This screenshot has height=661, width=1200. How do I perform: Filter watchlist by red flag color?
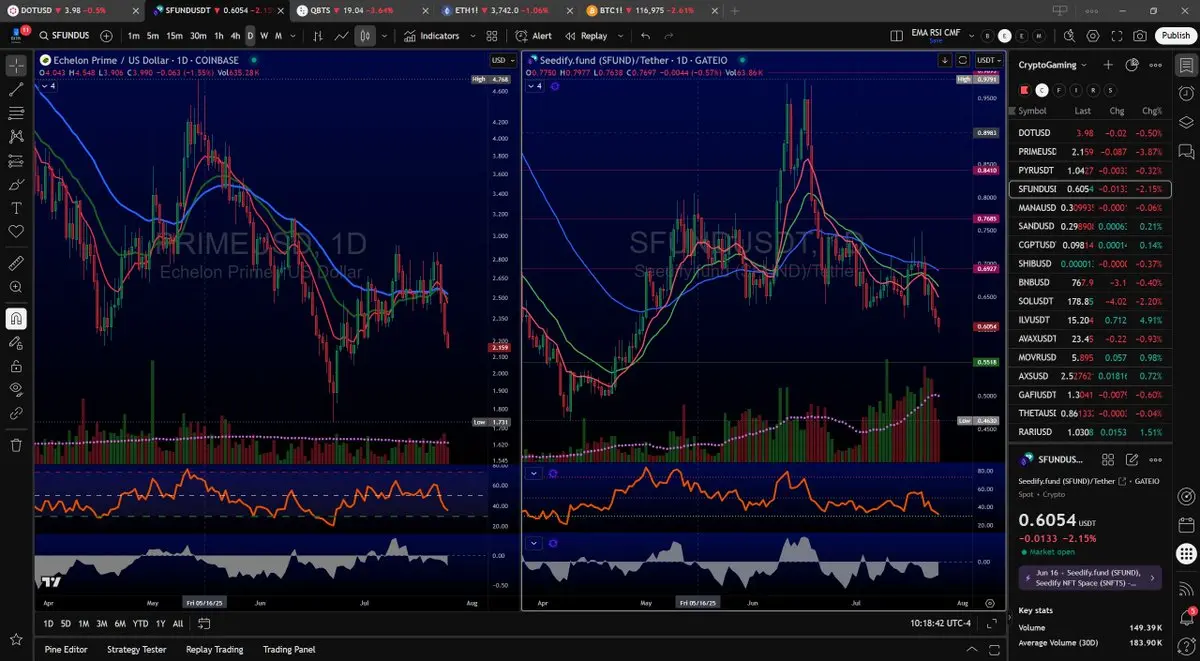pos(1024,90)
